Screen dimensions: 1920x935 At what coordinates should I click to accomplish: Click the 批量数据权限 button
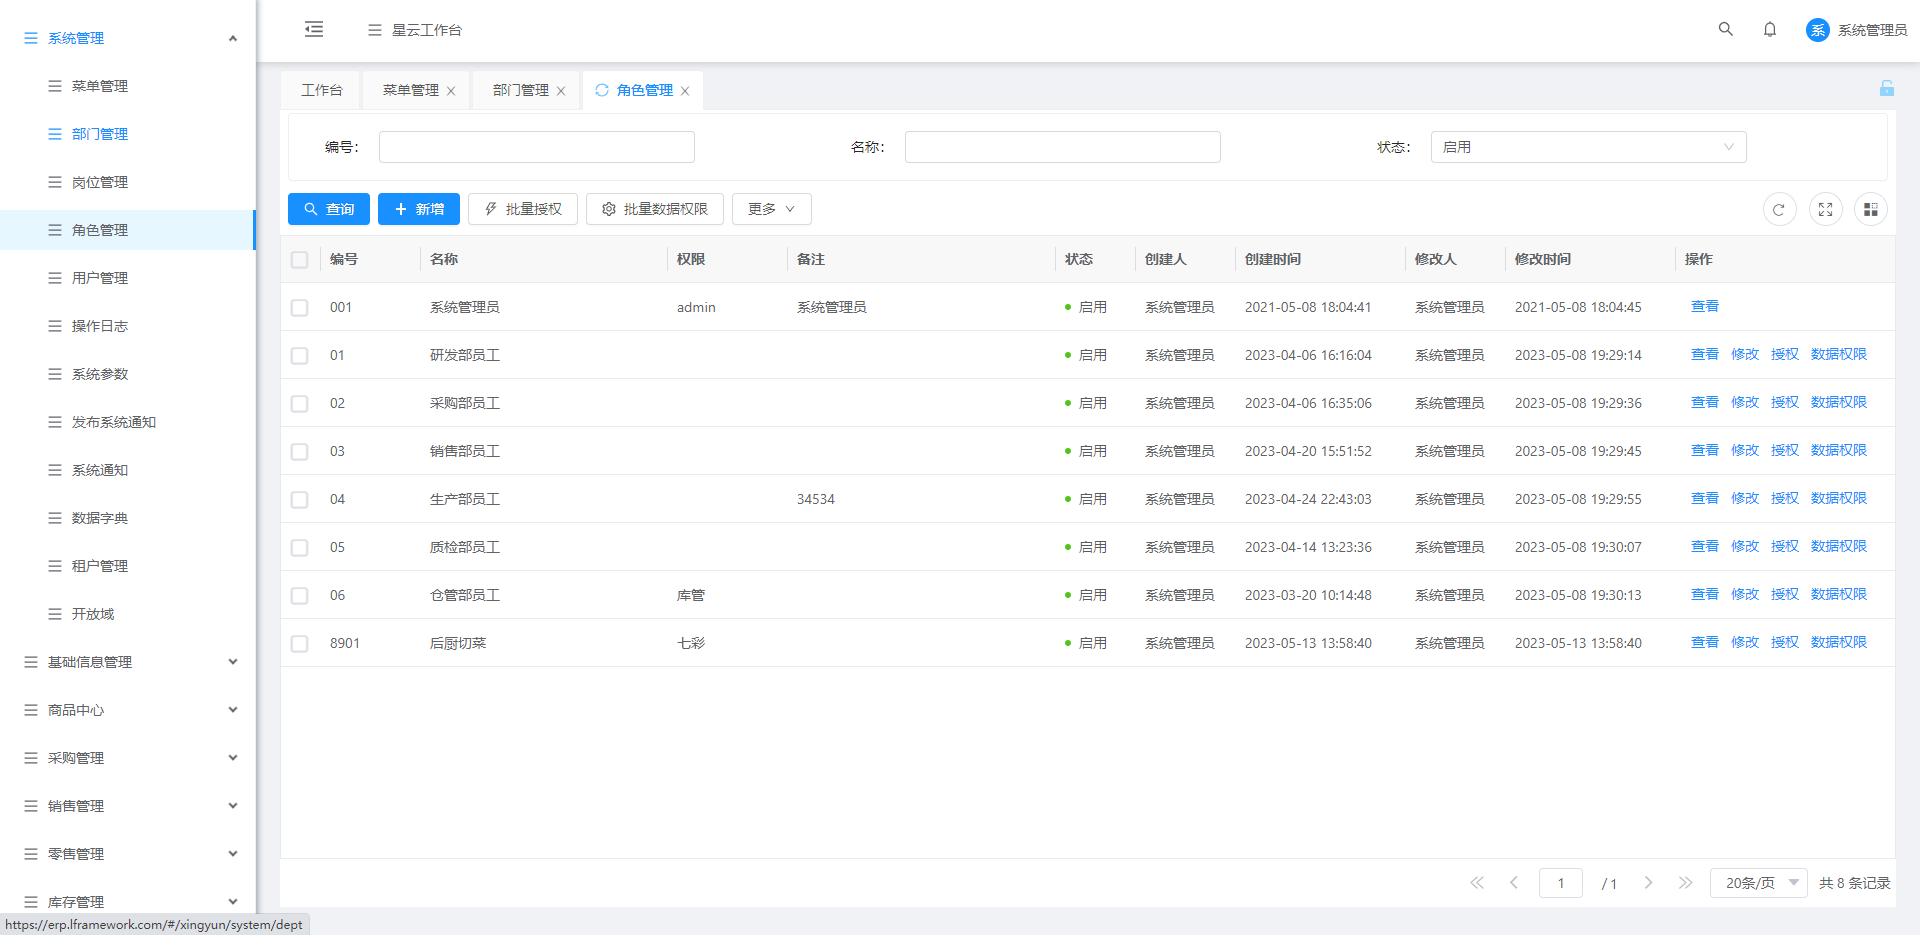[x=655, y=209]
